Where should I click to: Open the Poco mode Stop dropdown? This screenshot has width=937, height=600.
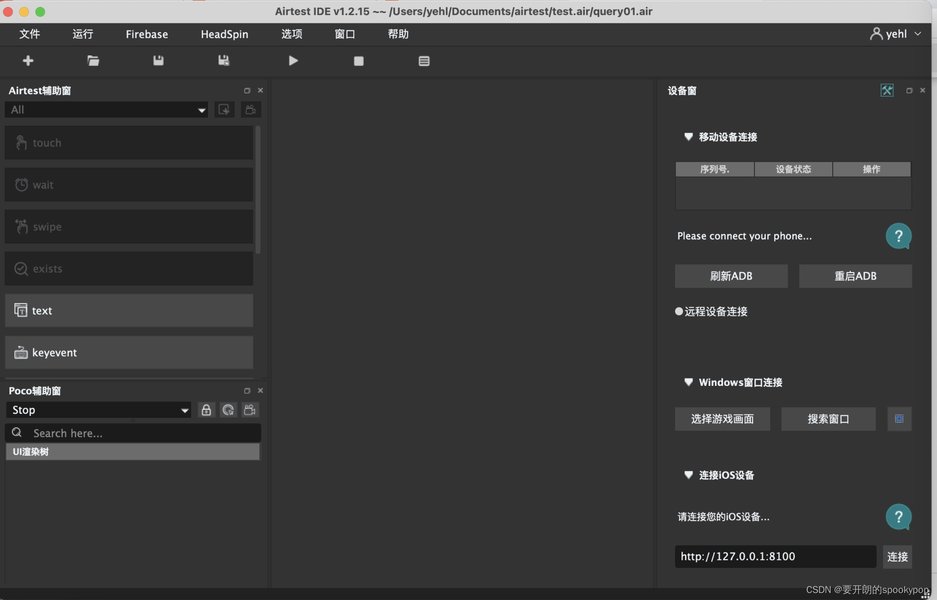[x=99, y=410]
